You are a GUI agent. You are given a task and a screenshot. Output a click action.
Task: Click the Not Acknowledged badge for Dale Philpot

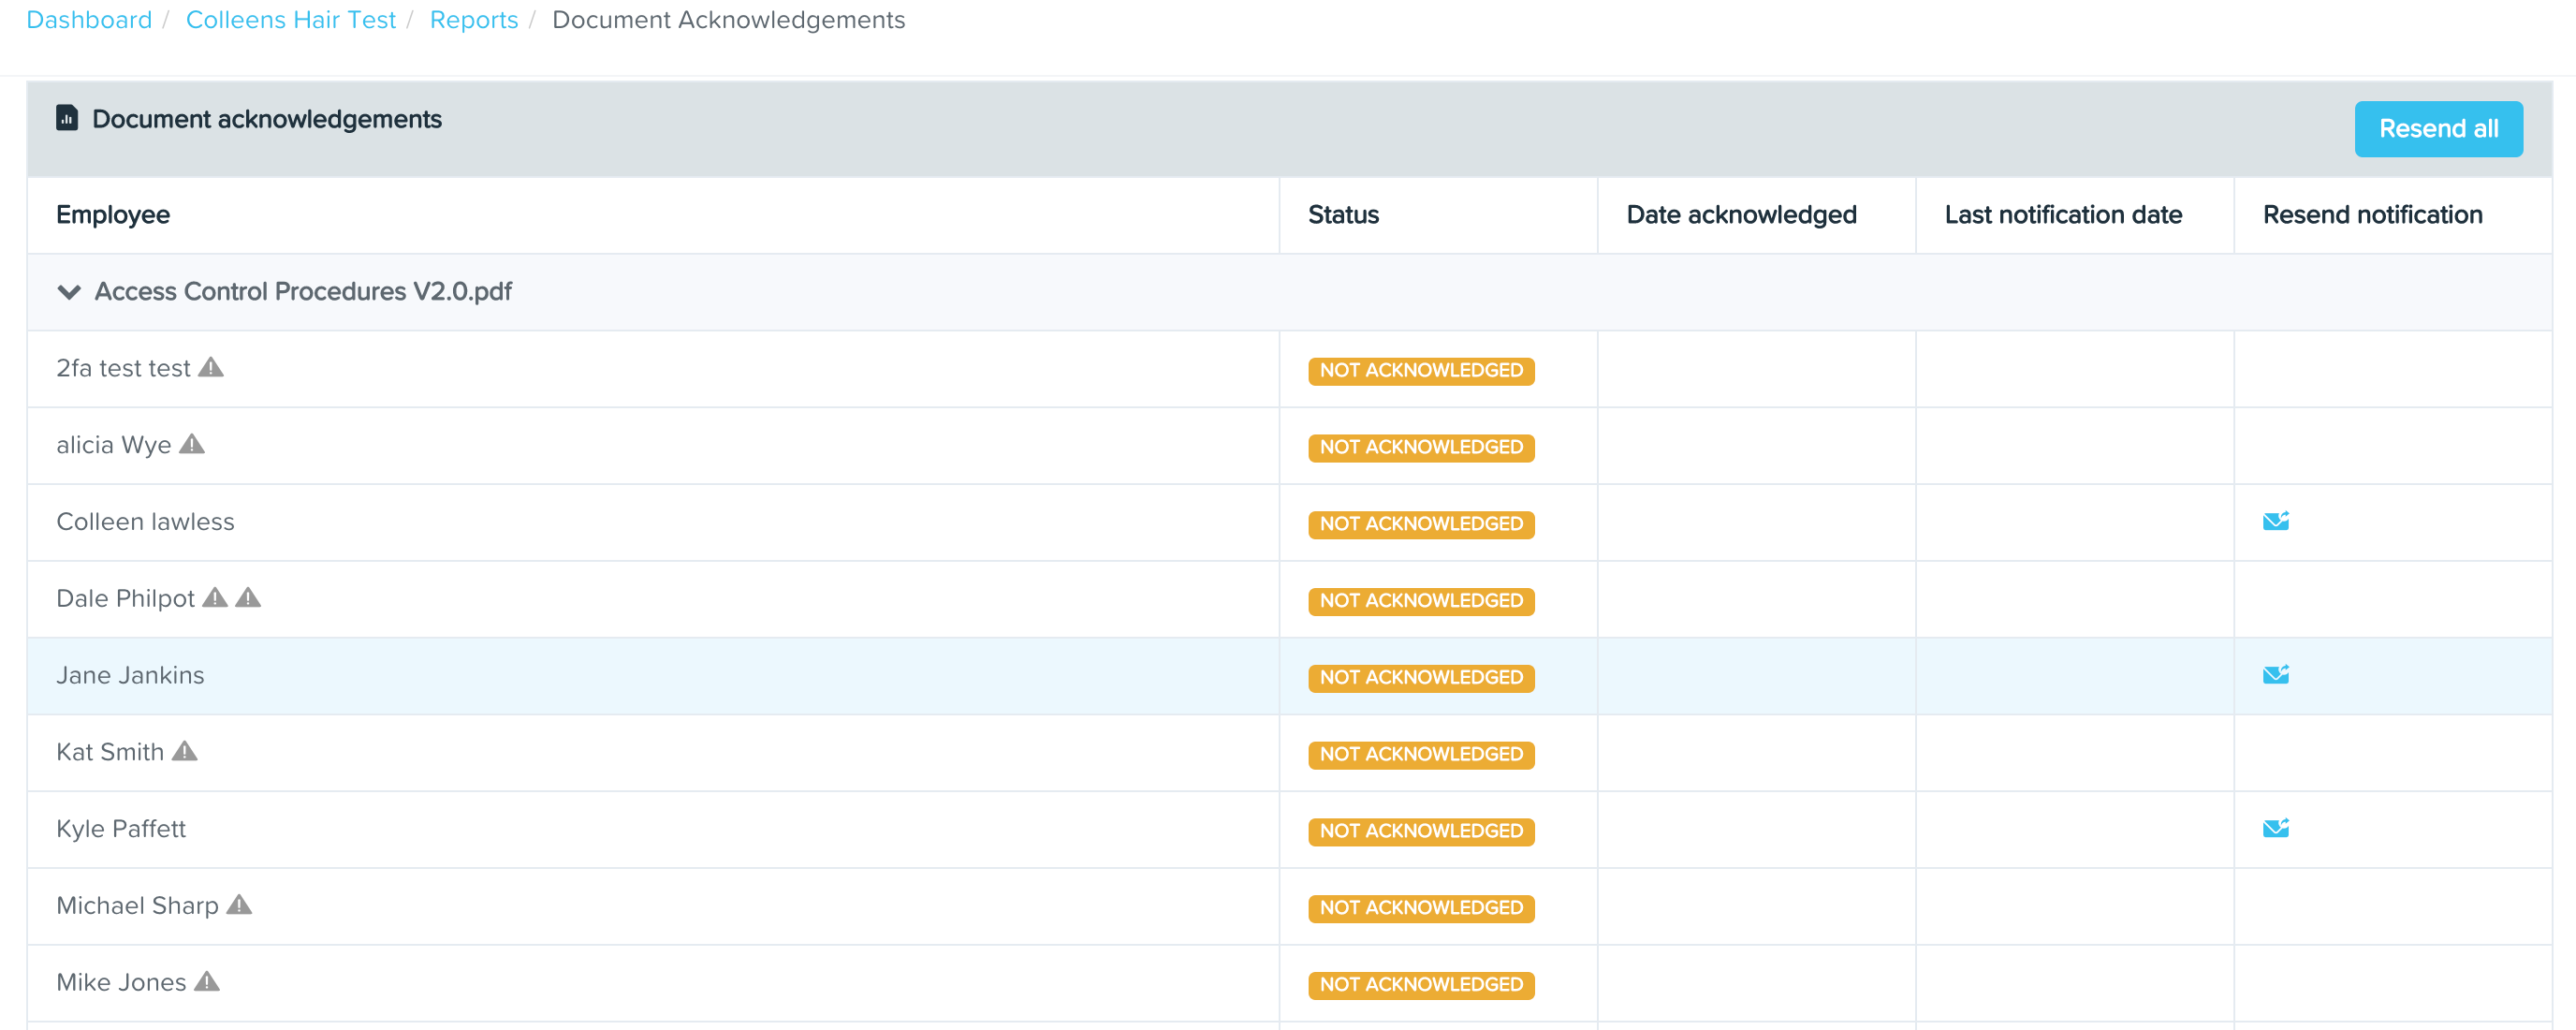pos(1421,601)
